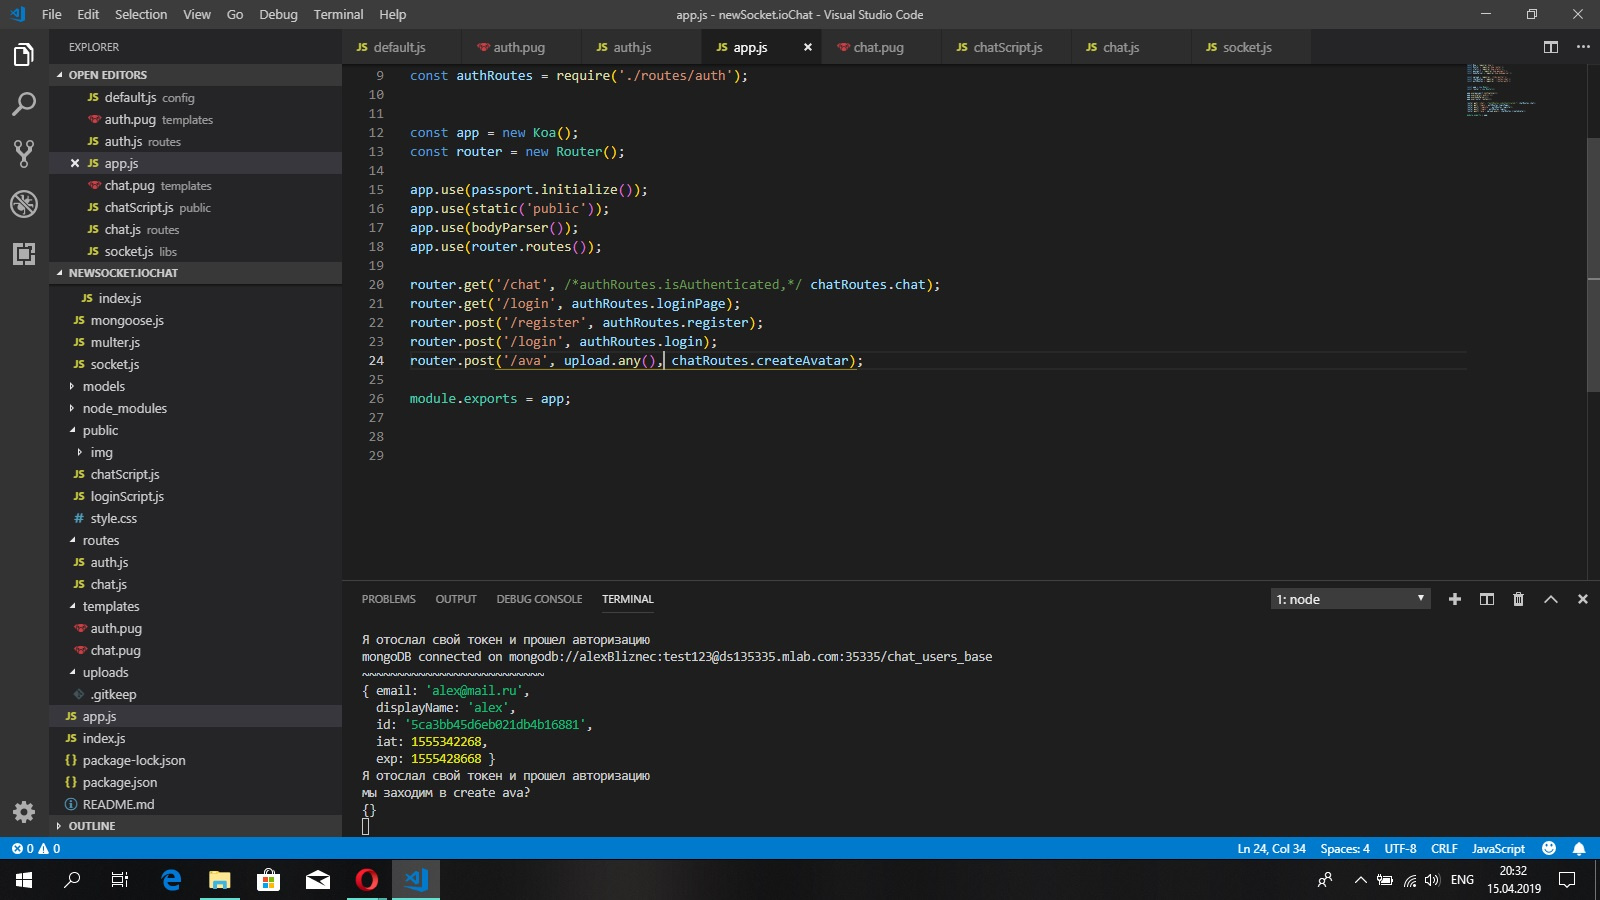Change UTF-8 file encoding
This screenshot has width=1600, height=900.
click(1400, 848)
